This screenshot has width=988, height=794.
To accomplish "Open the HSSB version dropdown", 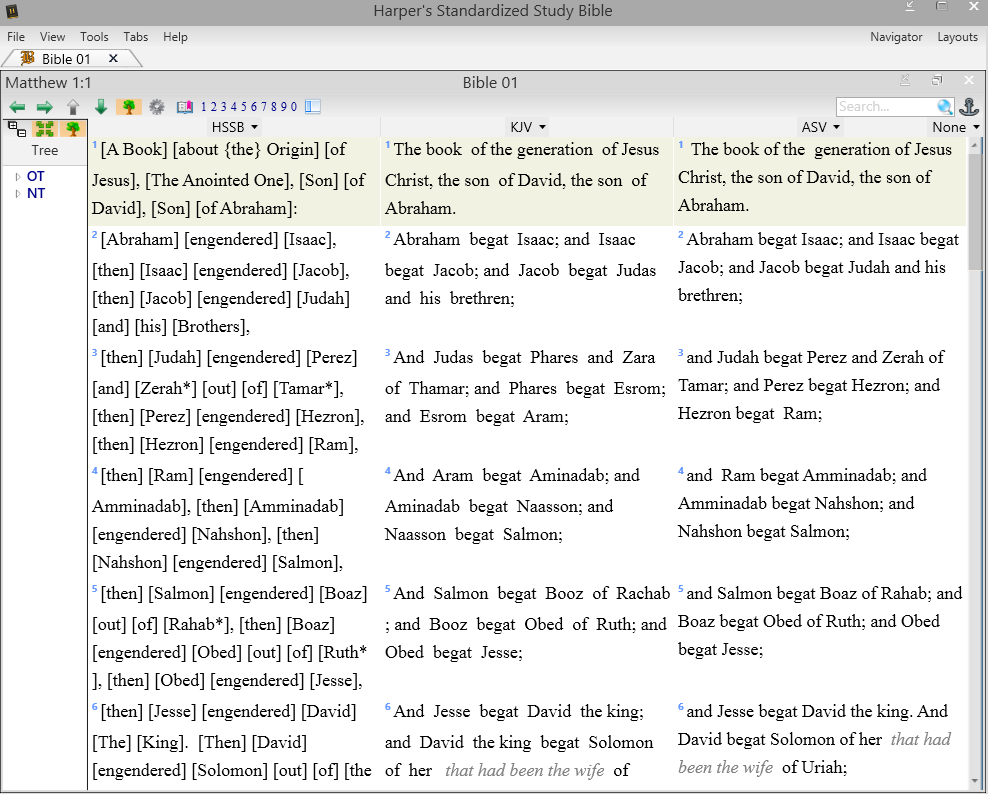I will tap(234, 127).
